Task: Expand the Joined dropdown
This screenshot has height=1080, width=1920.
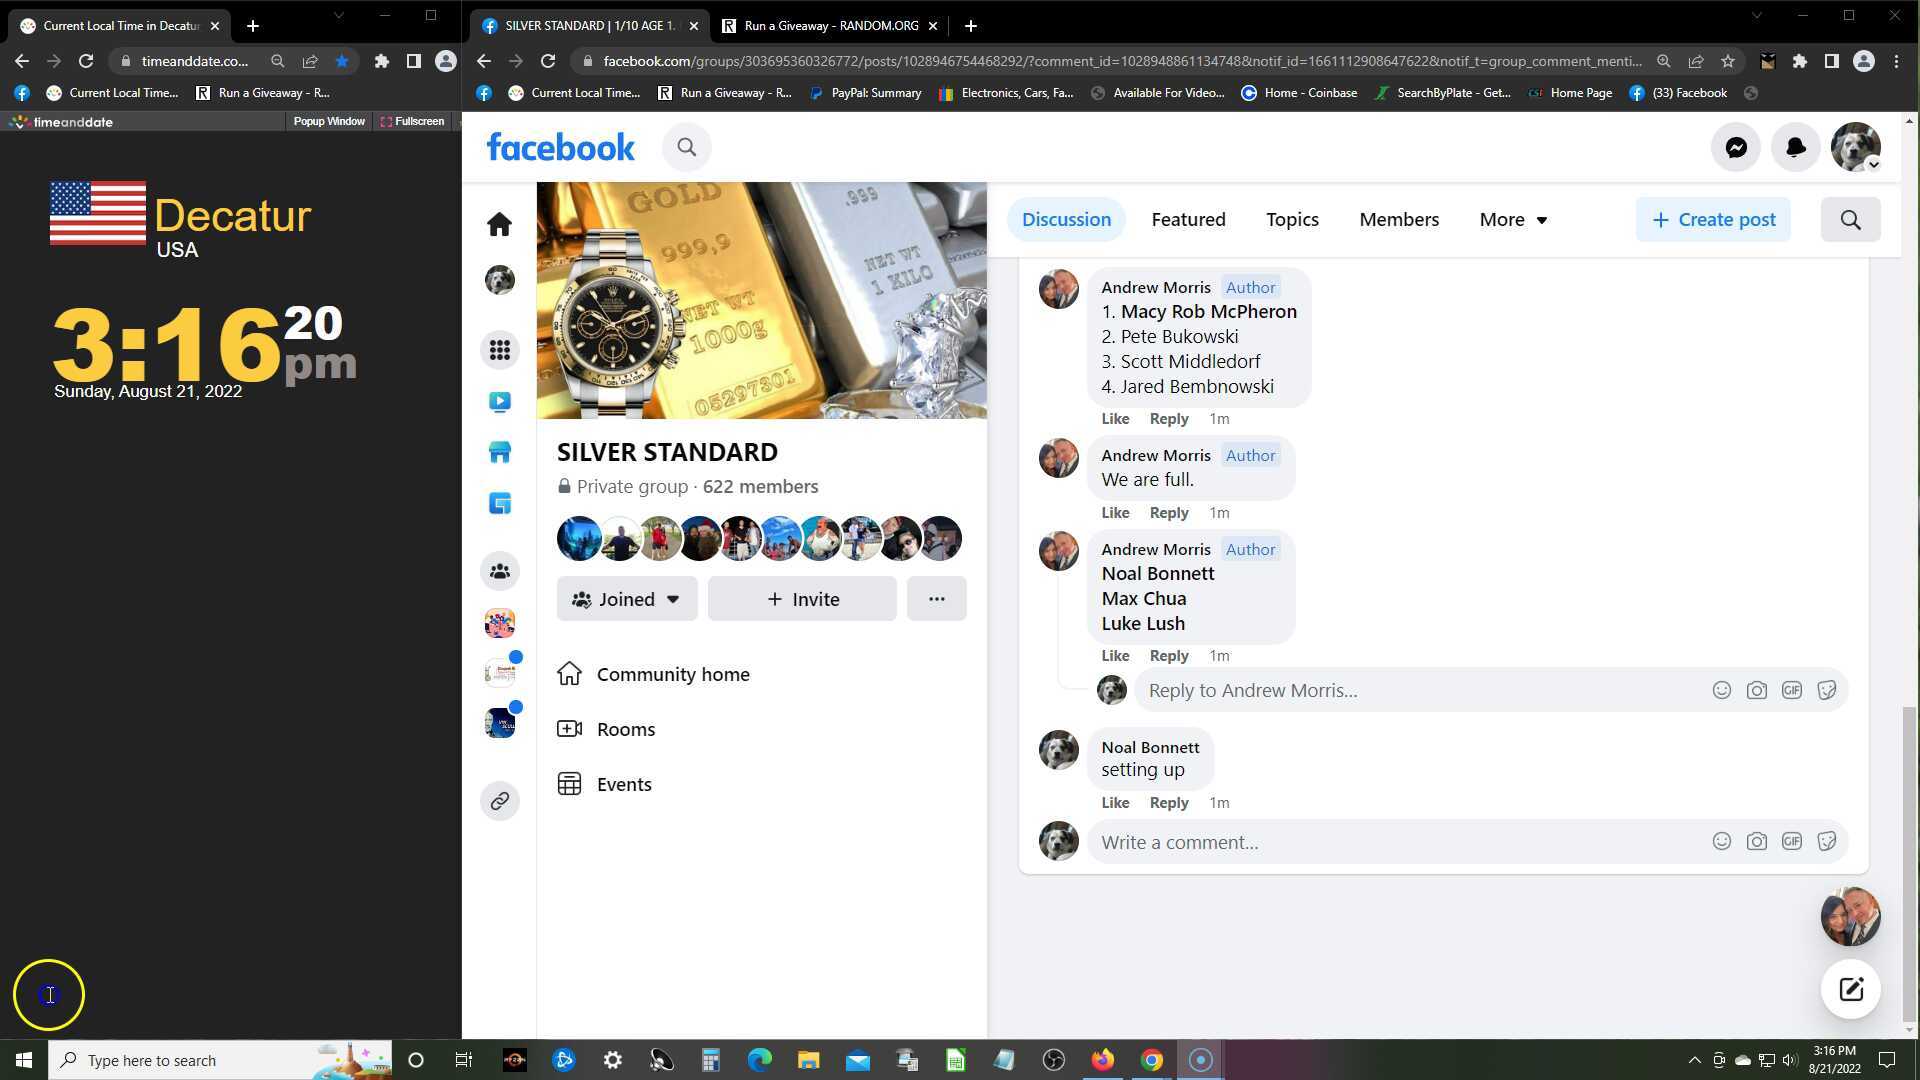Action: click(627, 599)
